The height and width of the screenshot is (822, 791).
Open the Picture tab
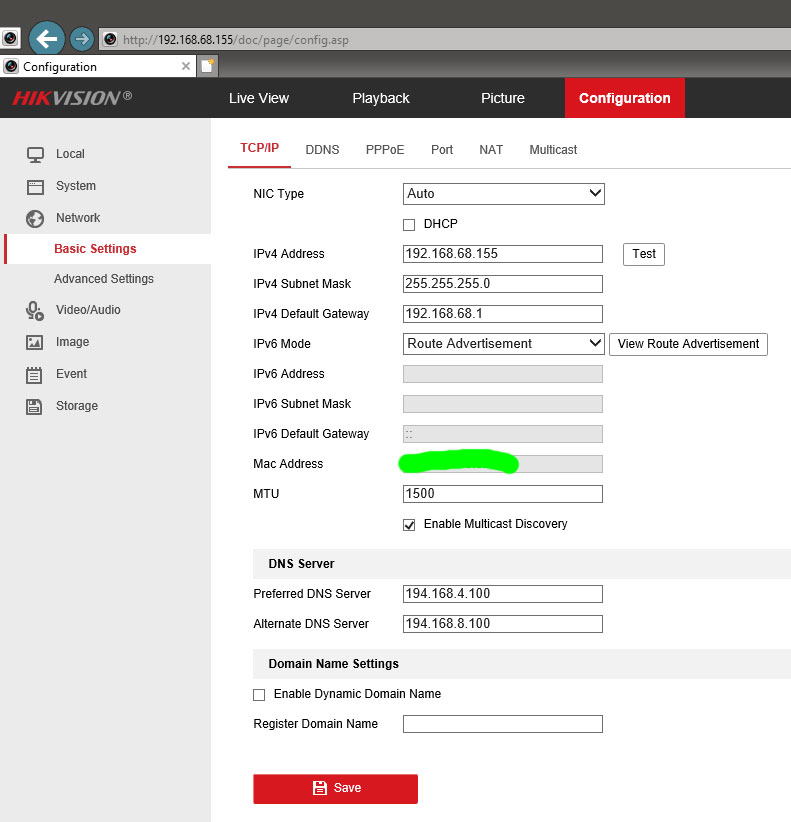pyautogui.click(x=503, y=98)
